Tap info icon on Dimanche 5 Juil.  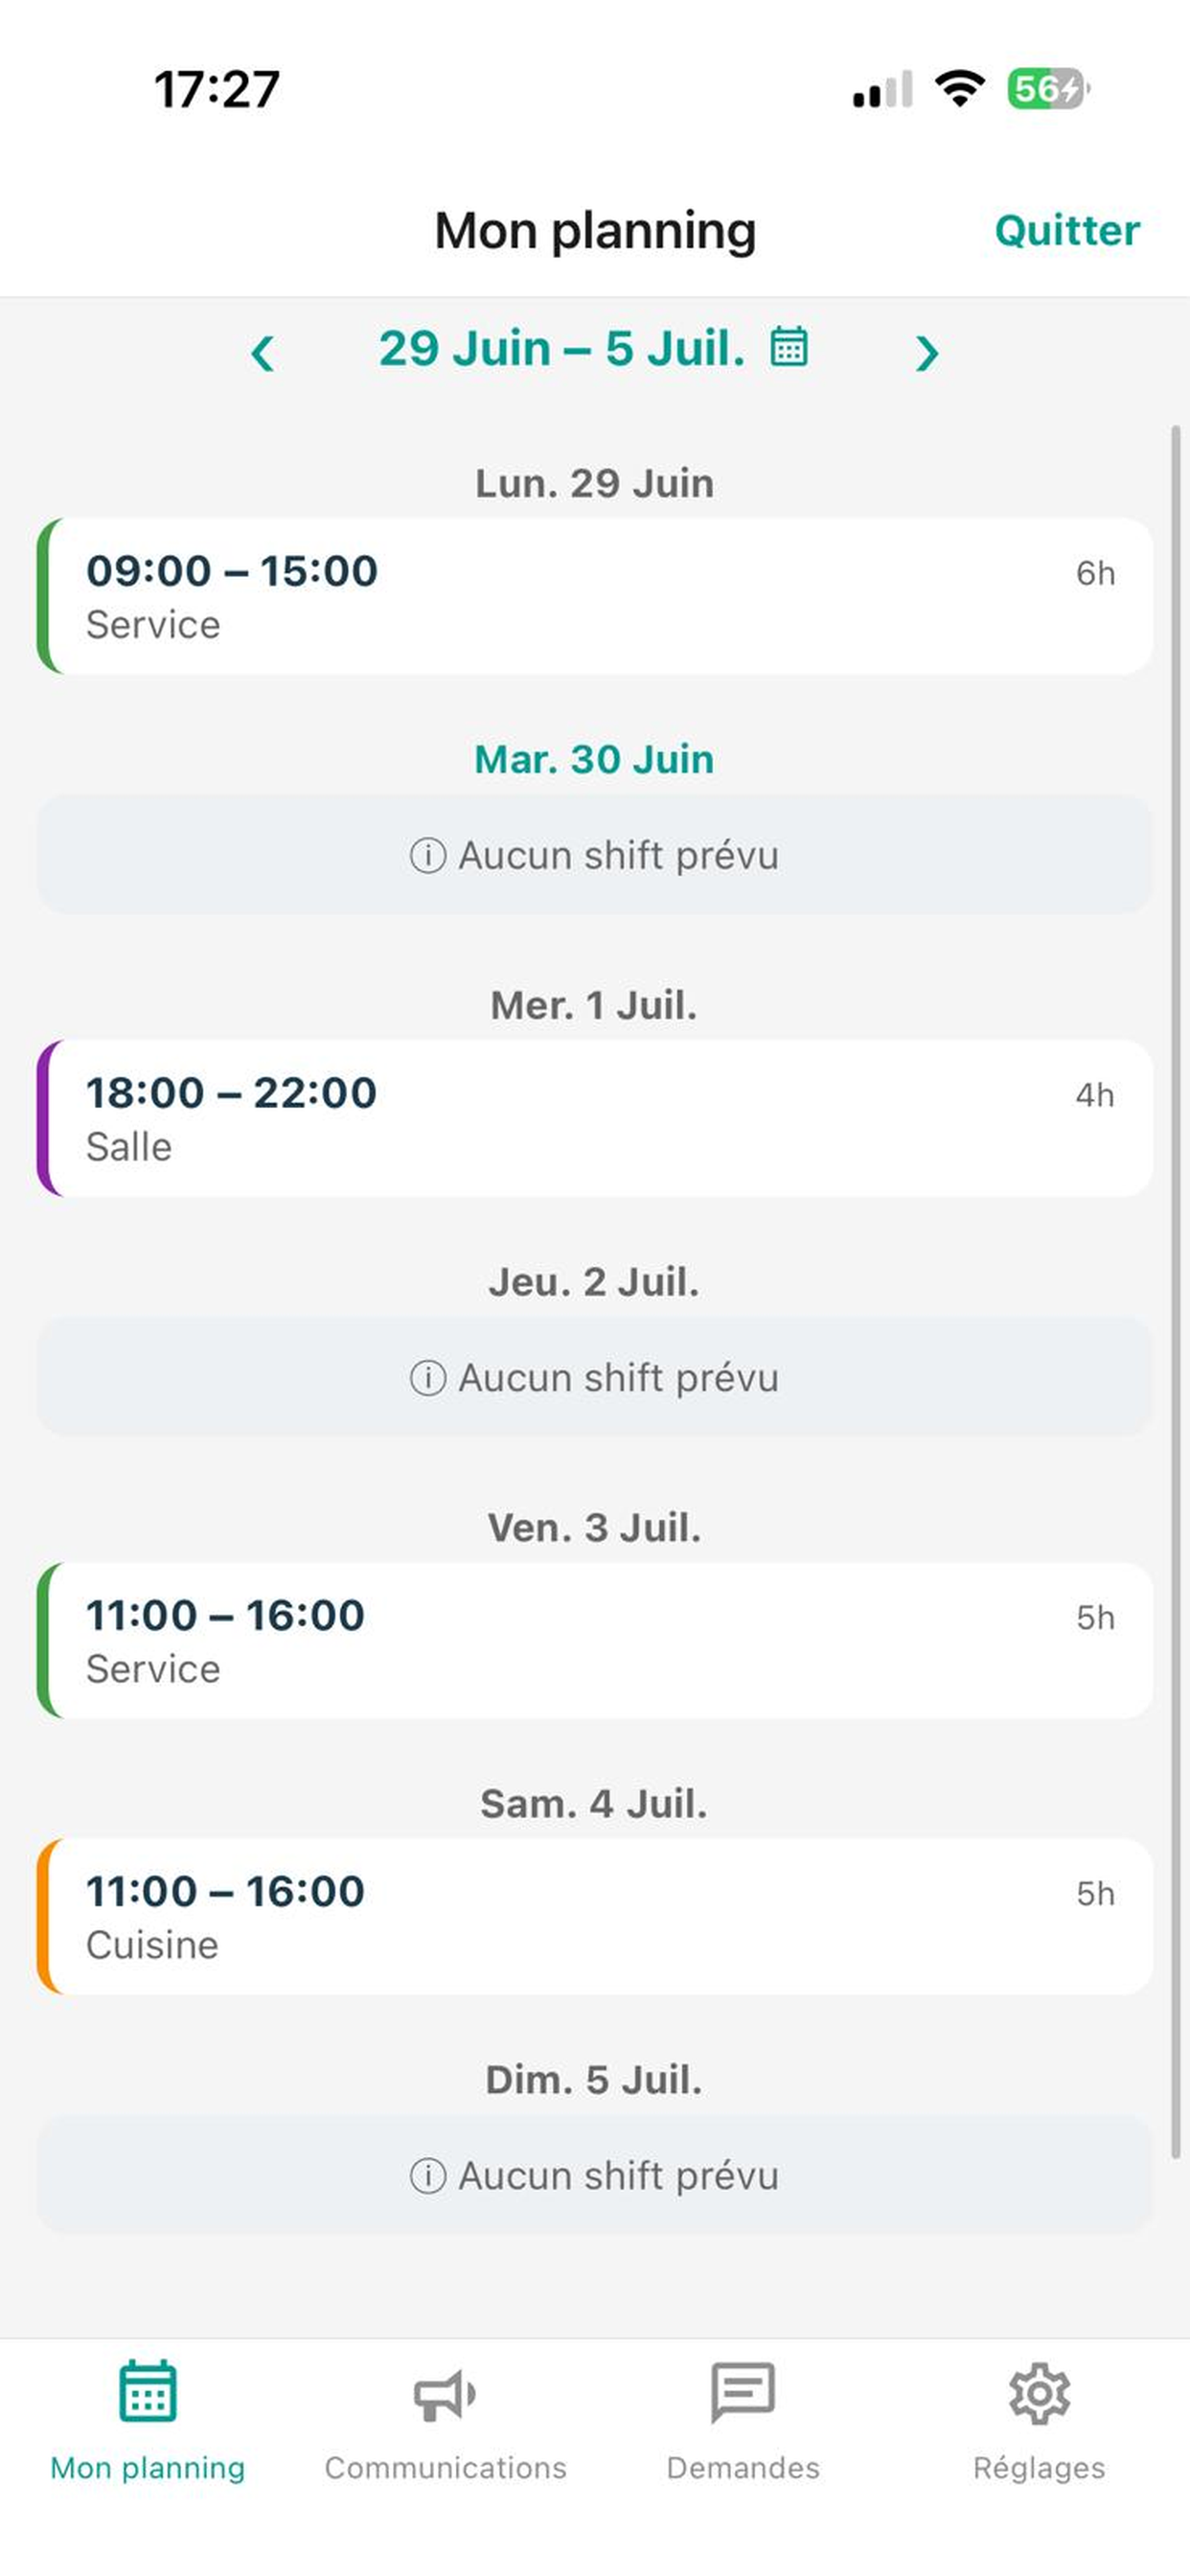[428, 2176]
